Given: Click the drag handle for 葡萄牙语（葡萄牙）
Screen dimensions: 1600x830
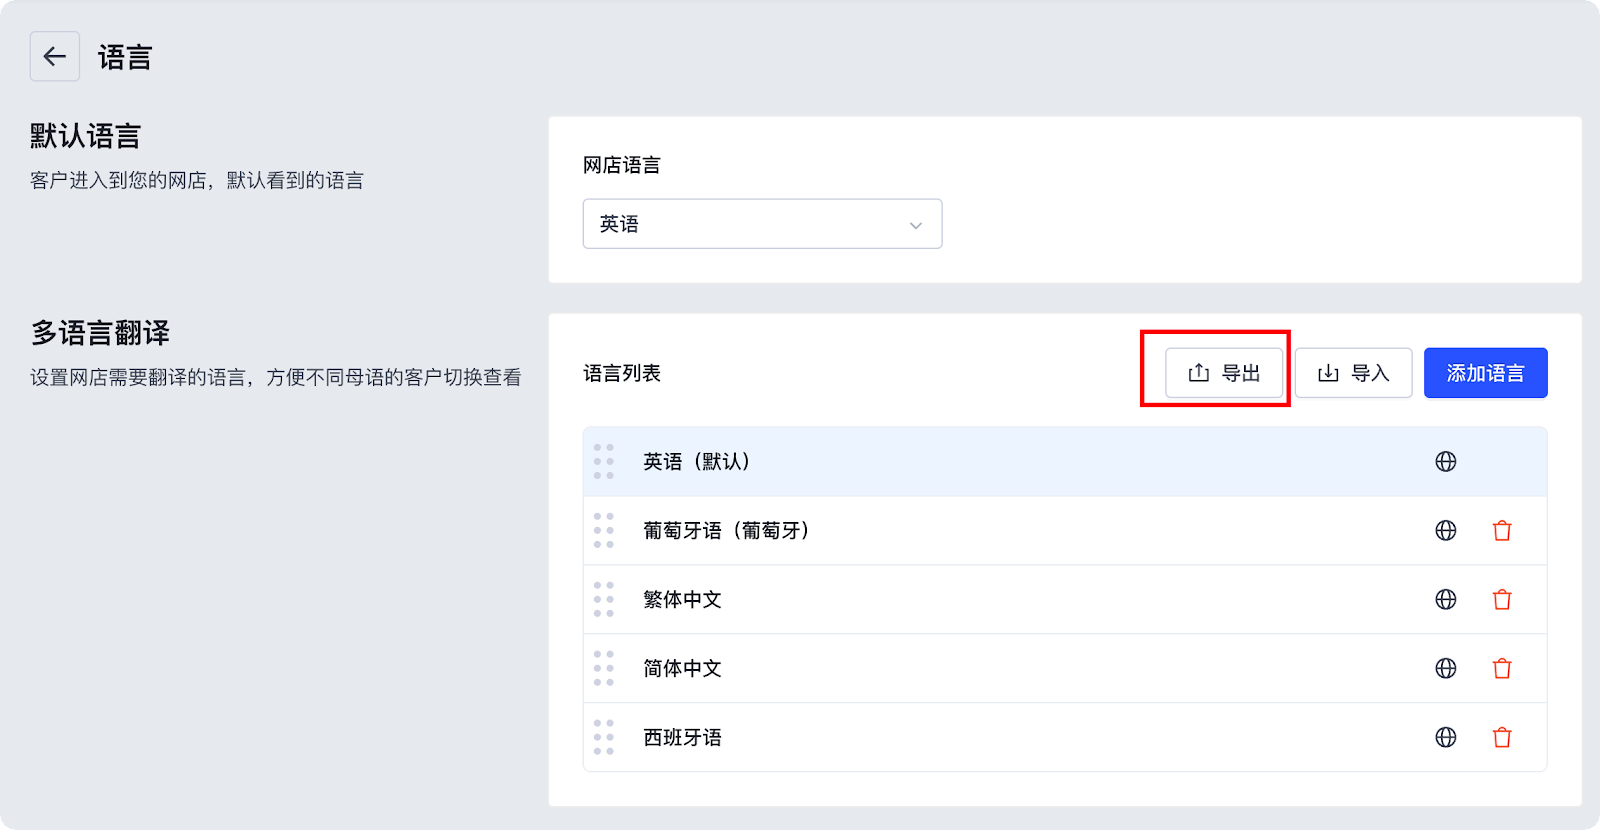Looking at the screenshot, I should click(604, 531).
